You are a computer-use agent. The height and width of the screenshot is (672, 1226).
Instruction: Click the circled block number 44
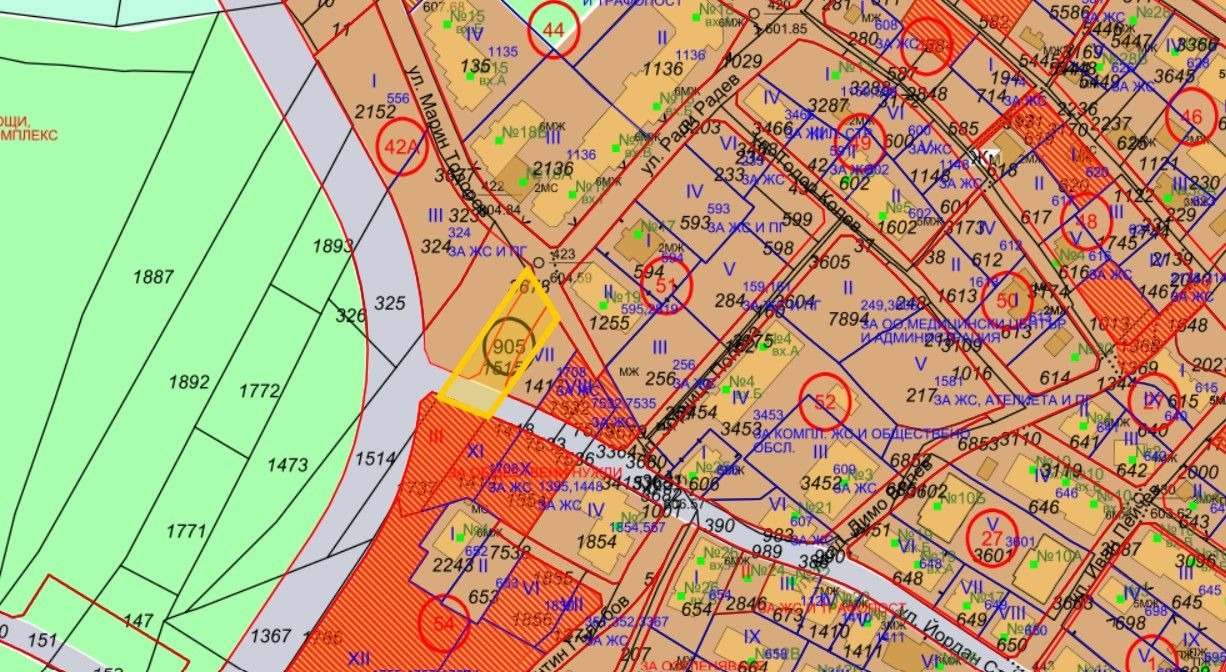click(x=554, y=29)
